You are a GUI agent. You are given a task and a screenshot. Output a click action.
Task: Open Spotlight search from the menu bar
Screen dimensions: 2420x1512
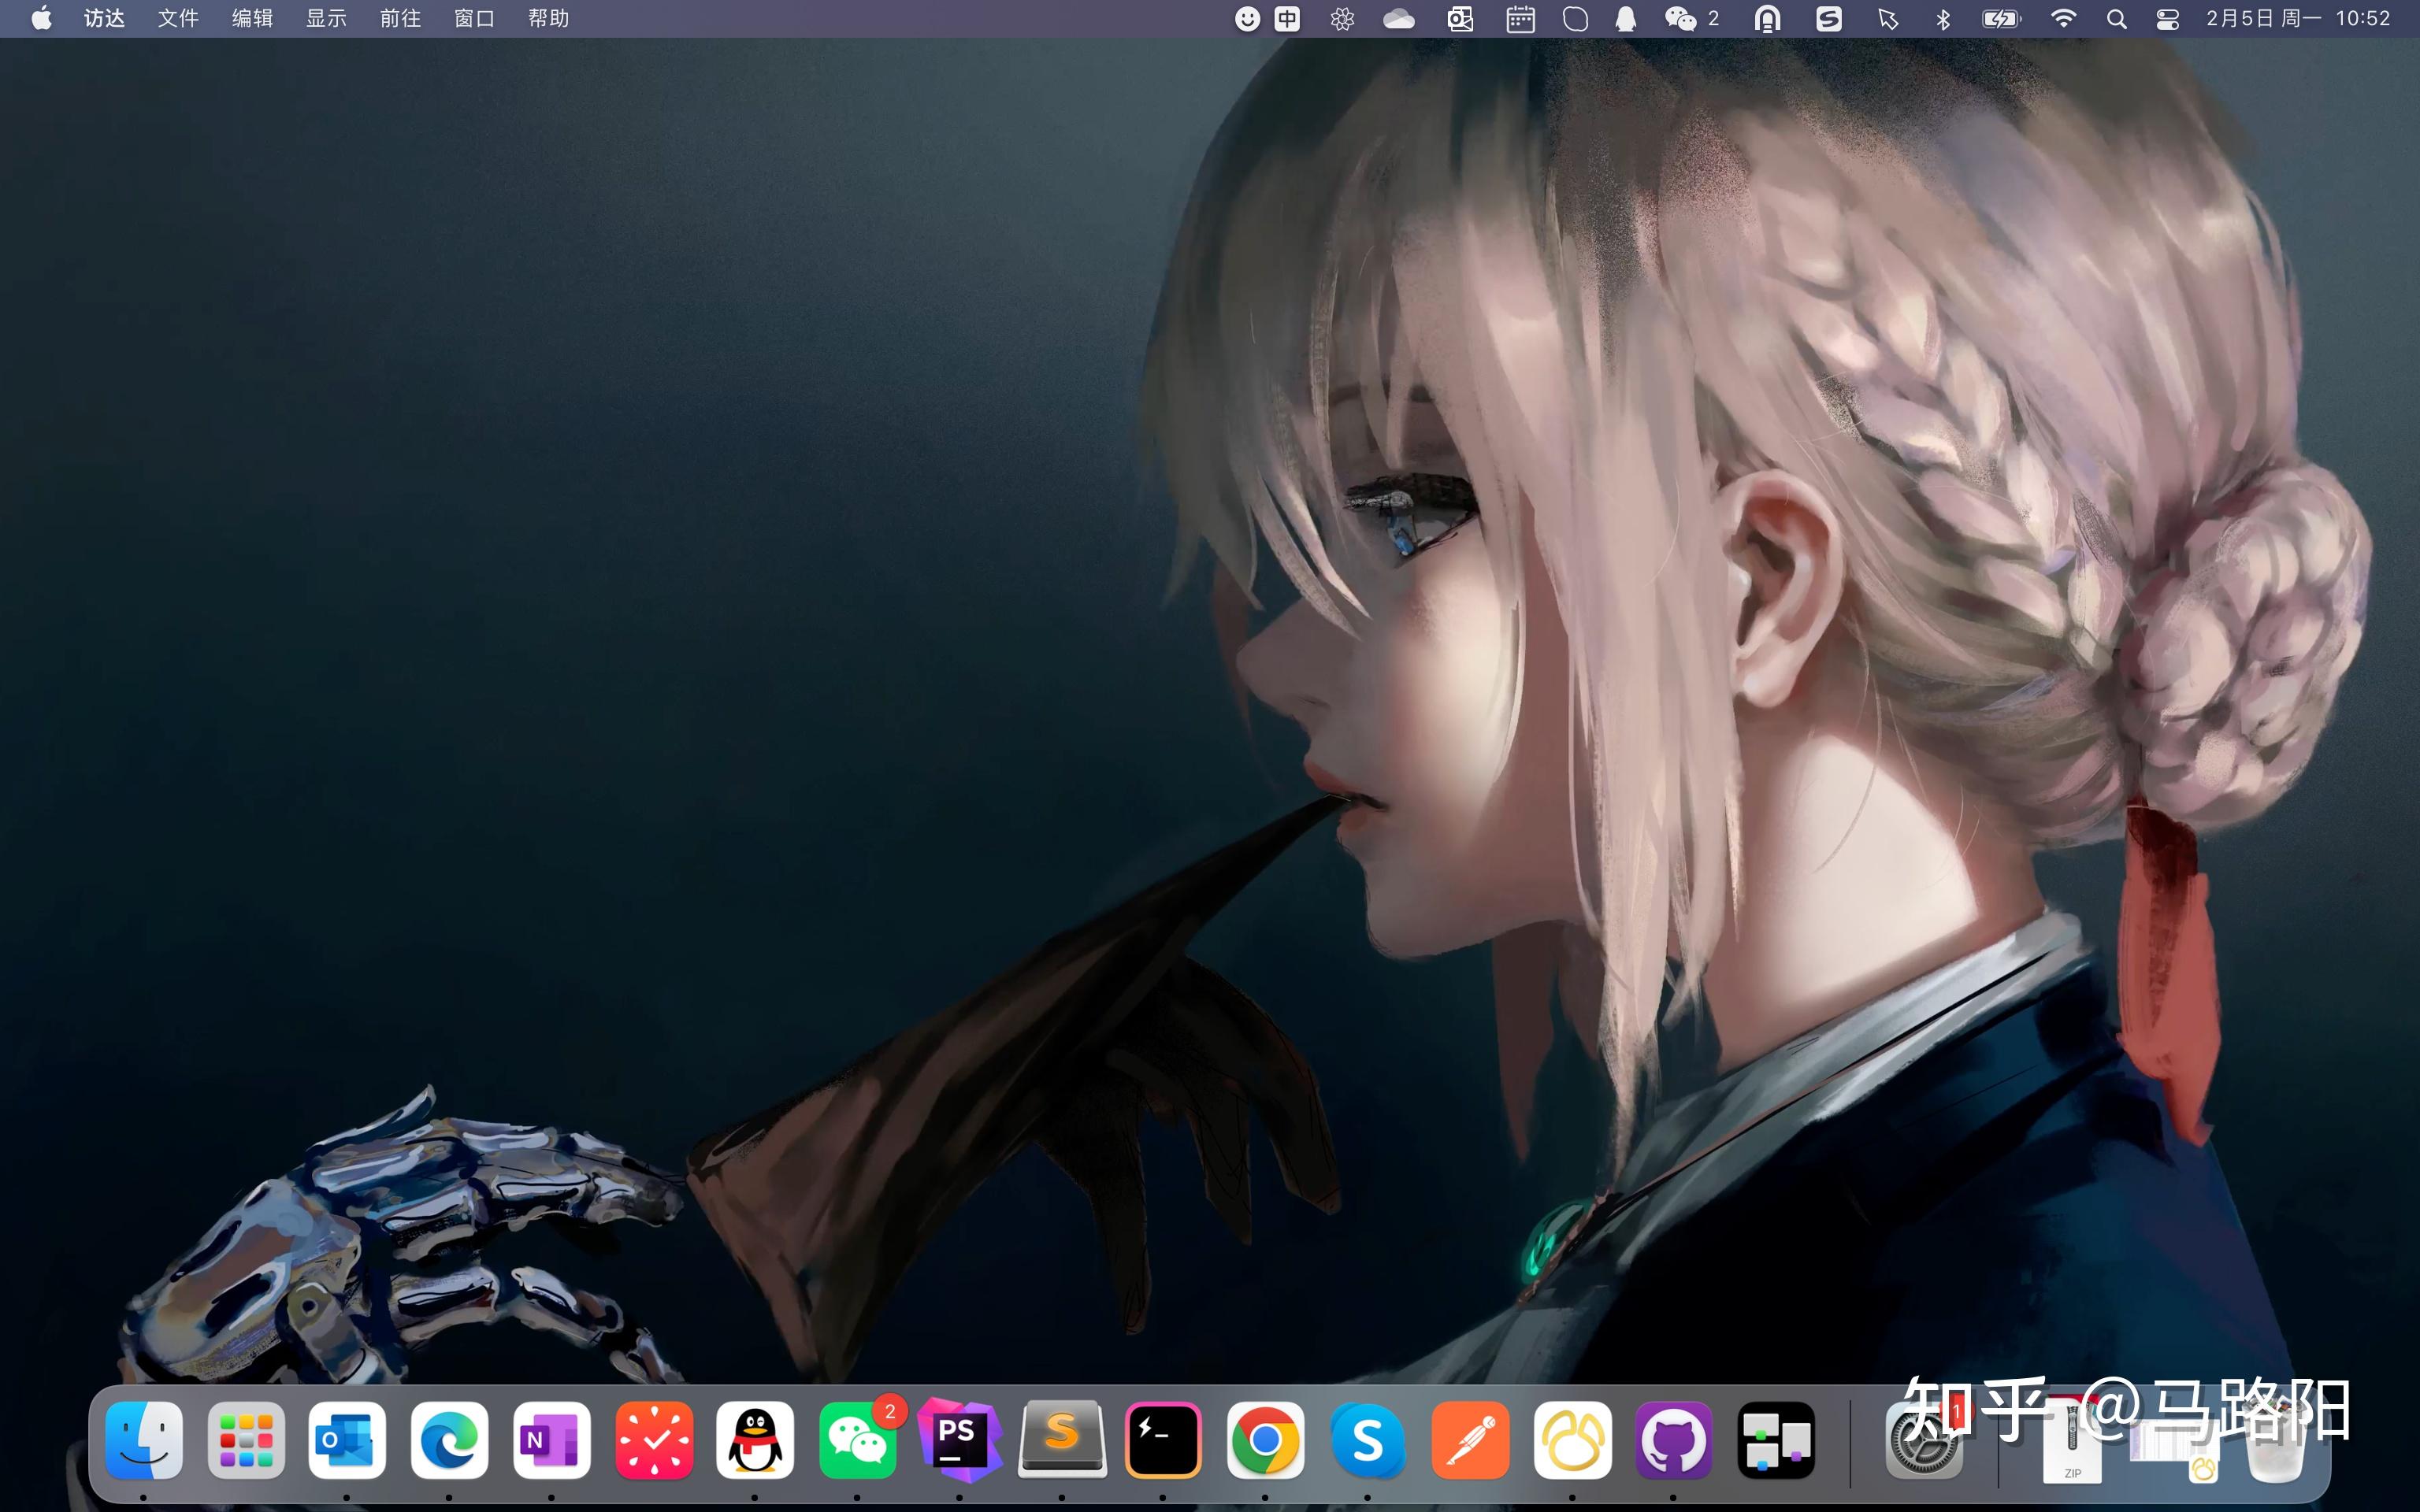2117,18
